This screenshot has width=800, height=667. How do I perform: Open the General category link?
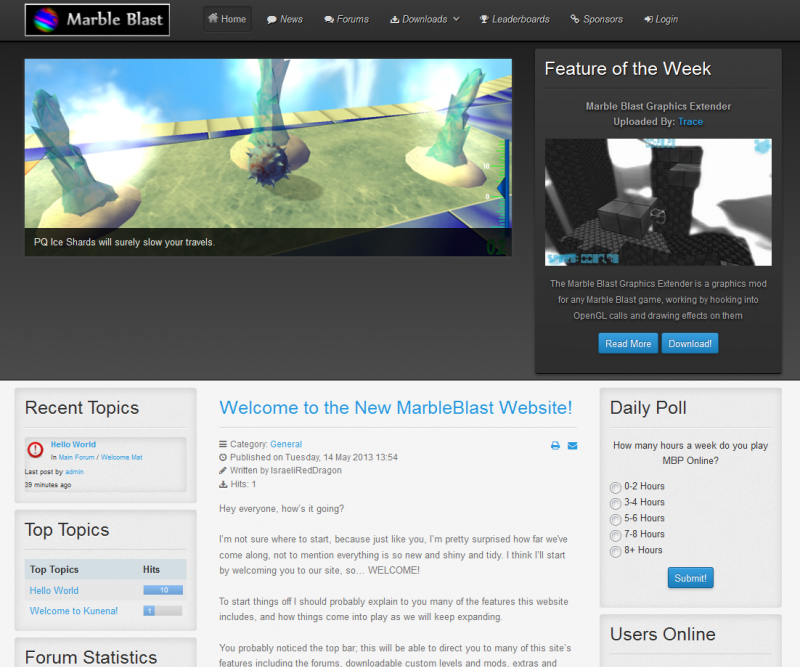point(286,444)
